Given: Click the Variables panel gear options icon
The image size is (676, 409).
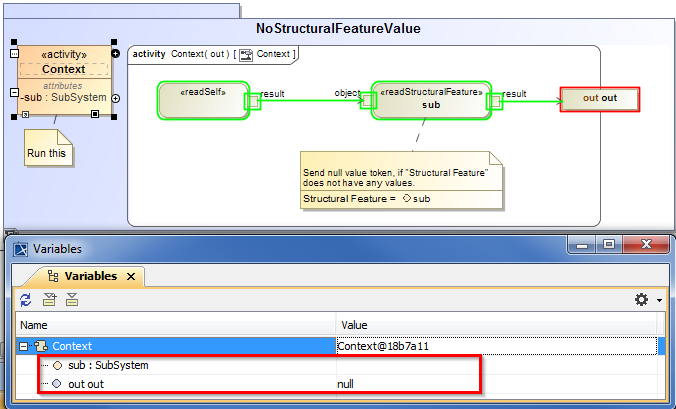Looking at the screenshot, I should click(641, 300).
